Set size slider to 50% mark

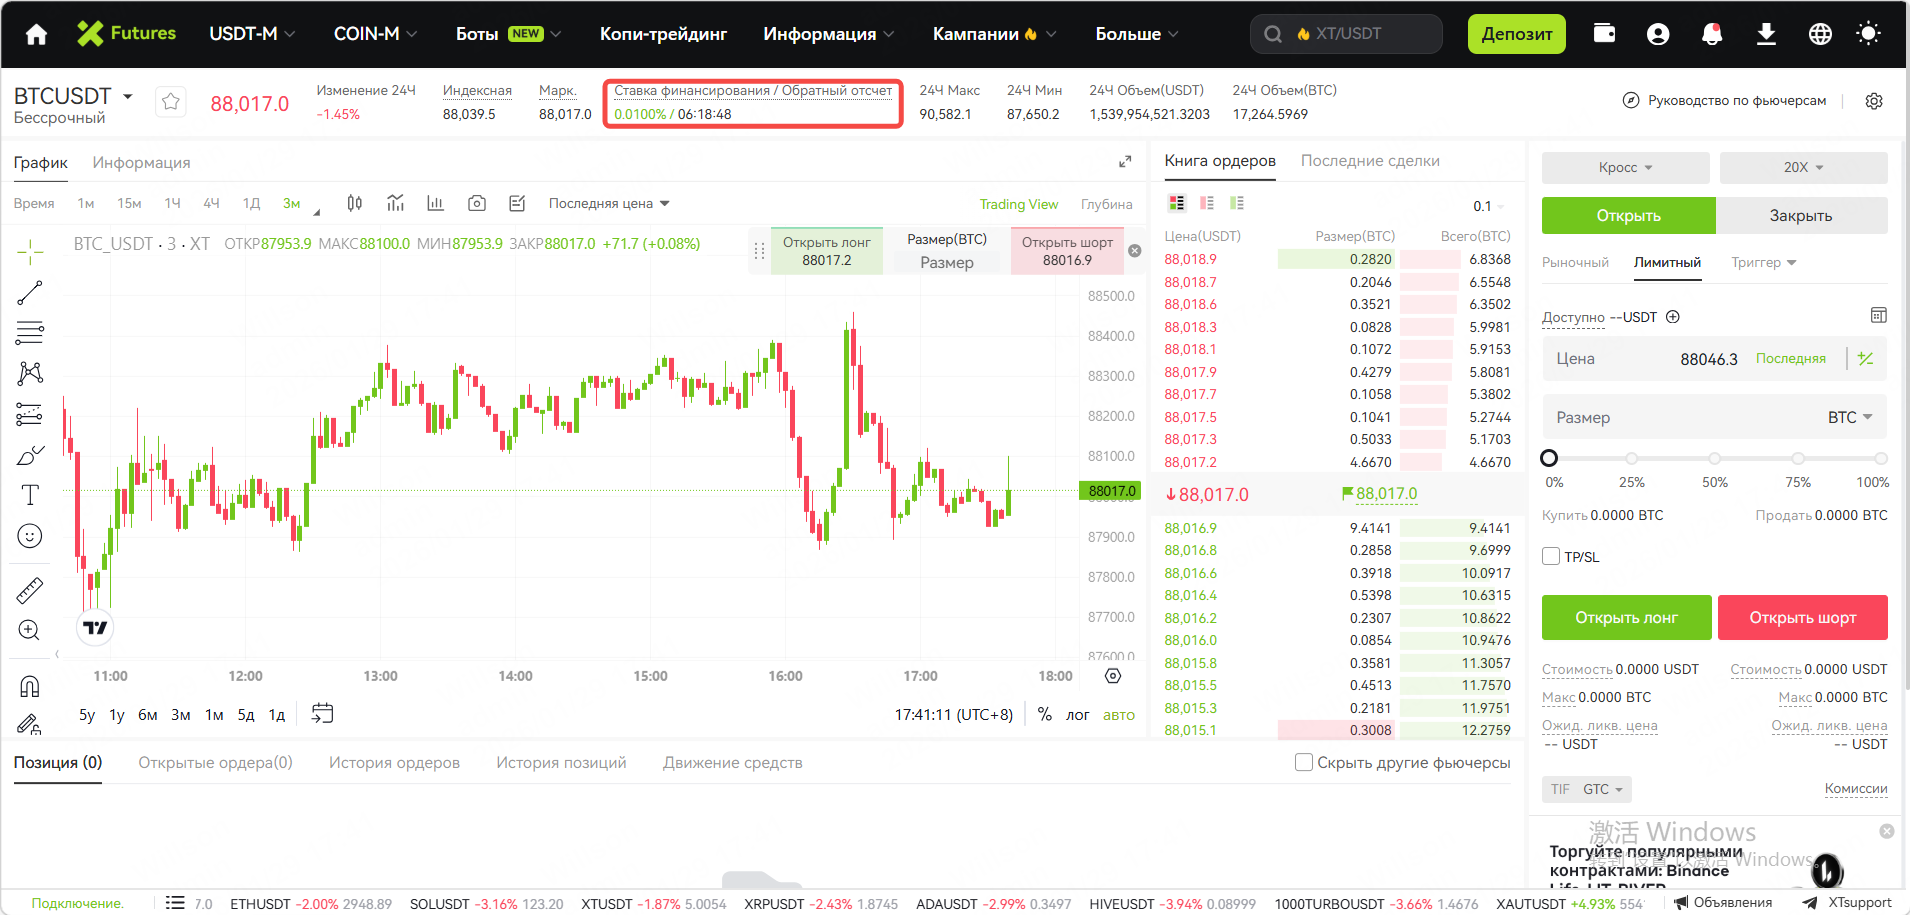[1714, 459]
